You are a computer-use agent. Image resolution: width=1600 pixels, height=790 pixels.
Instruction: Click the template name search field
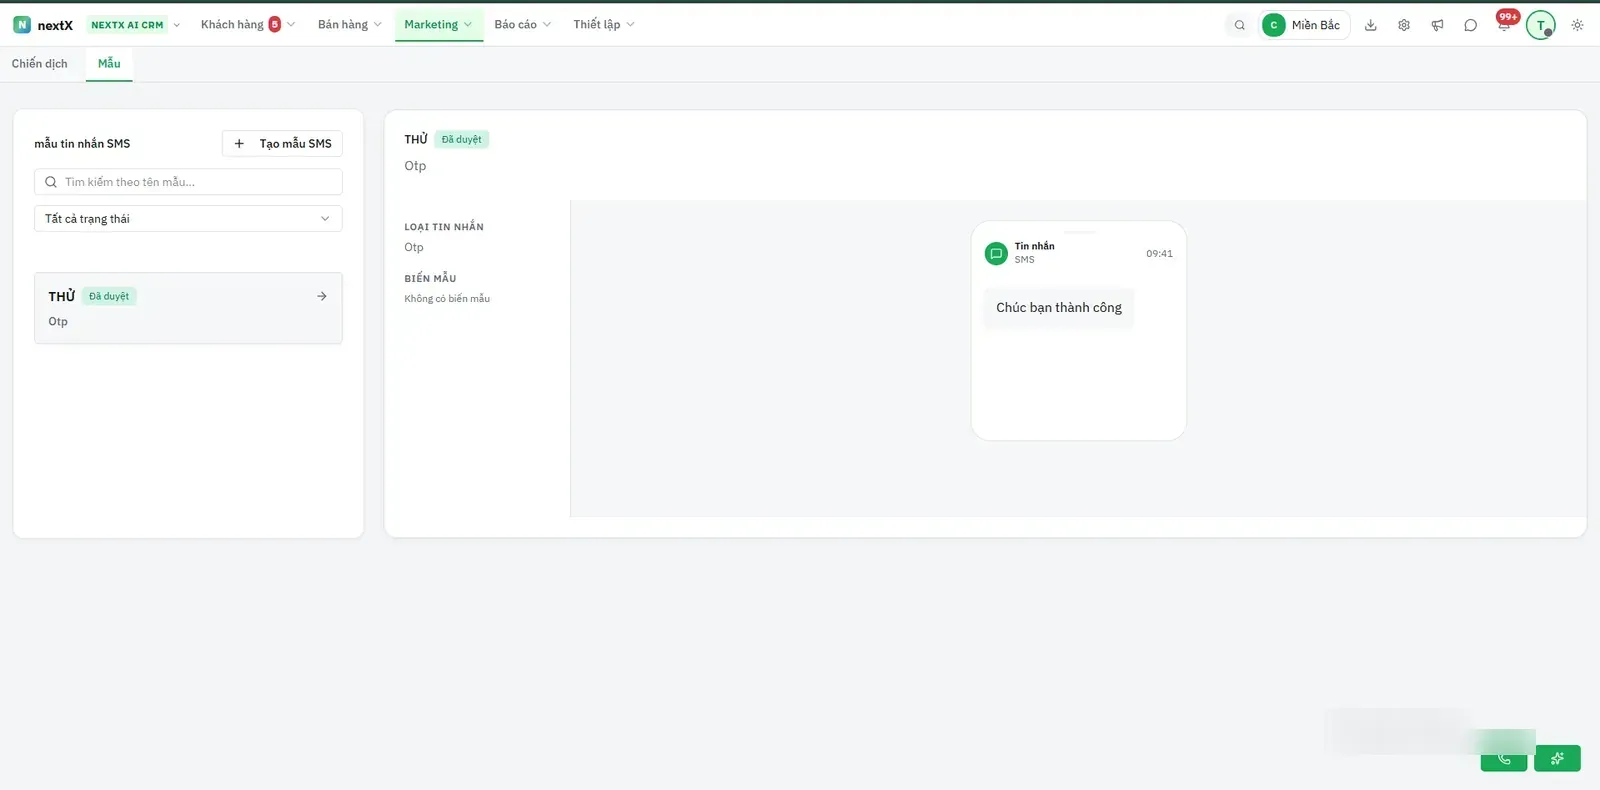click(188, 182)
